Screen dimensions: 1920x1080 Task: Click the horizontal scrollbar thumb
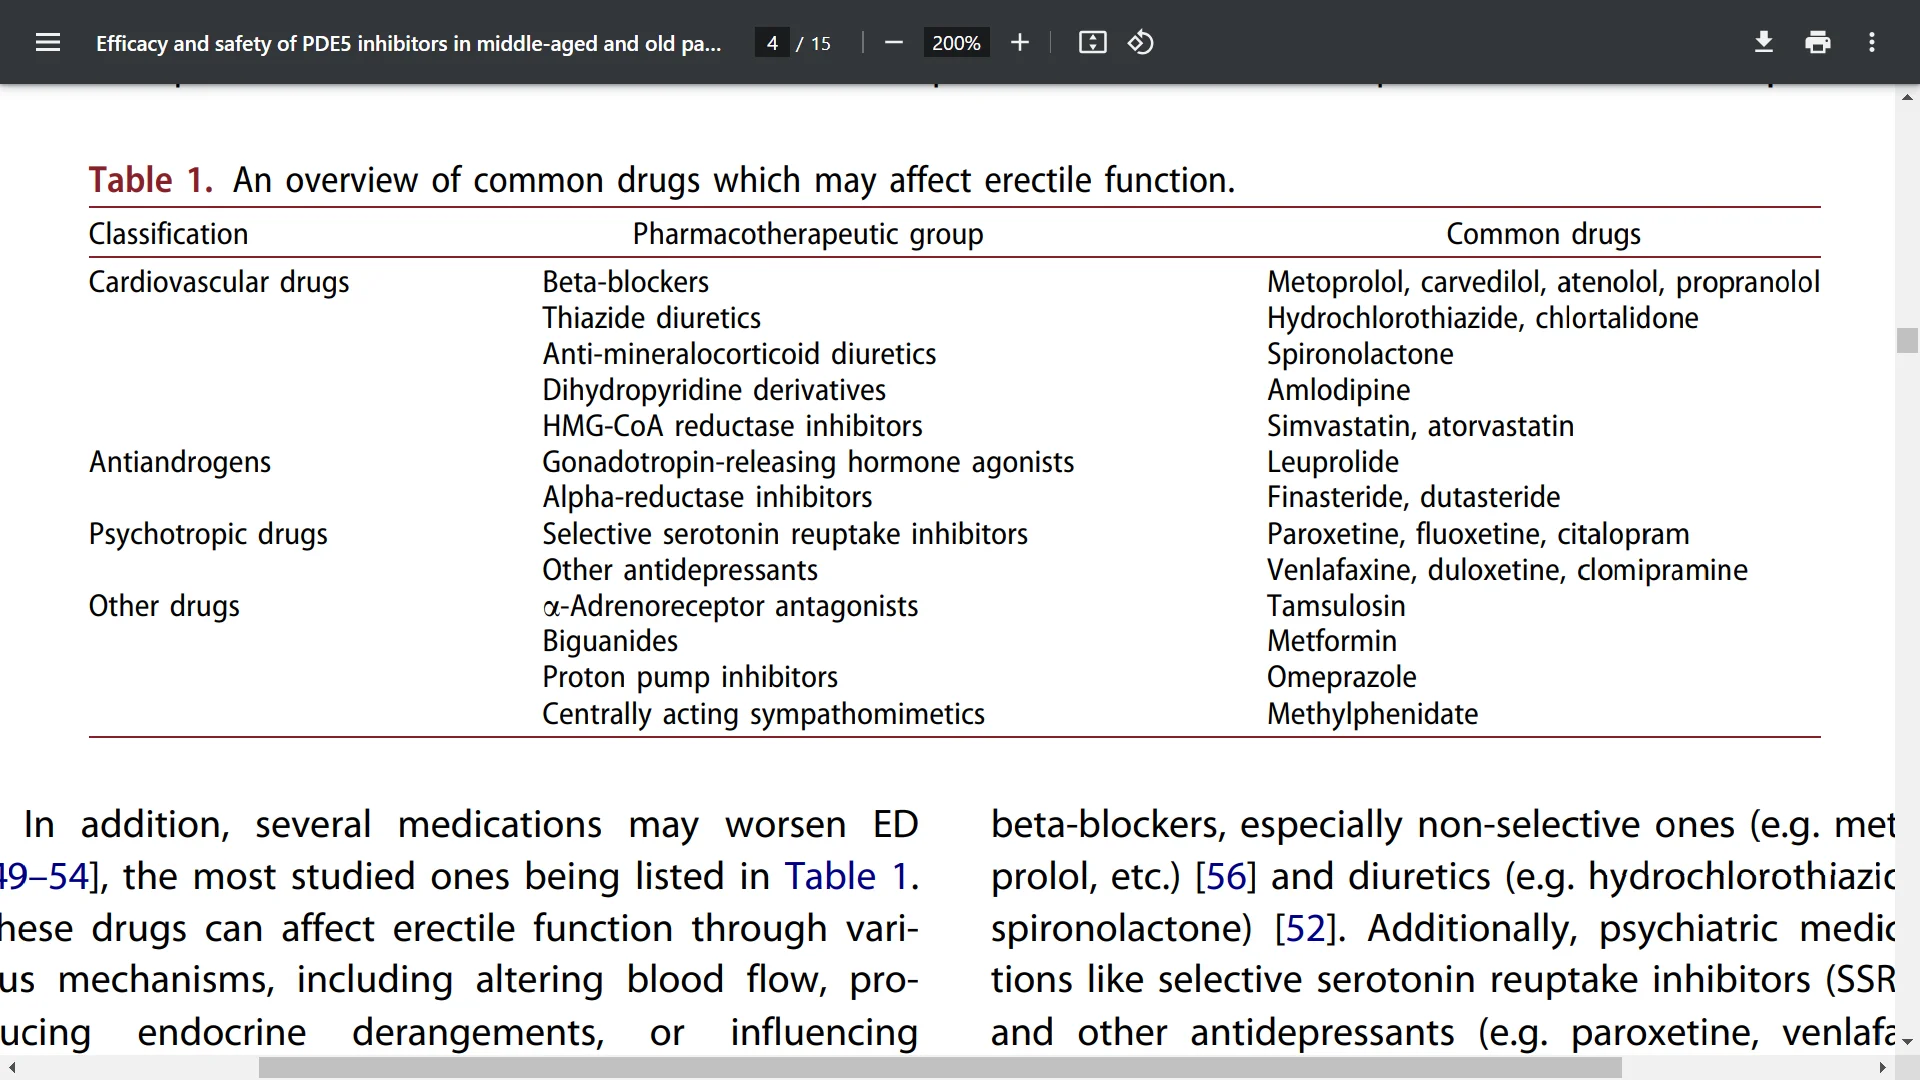coord(940,1068)
